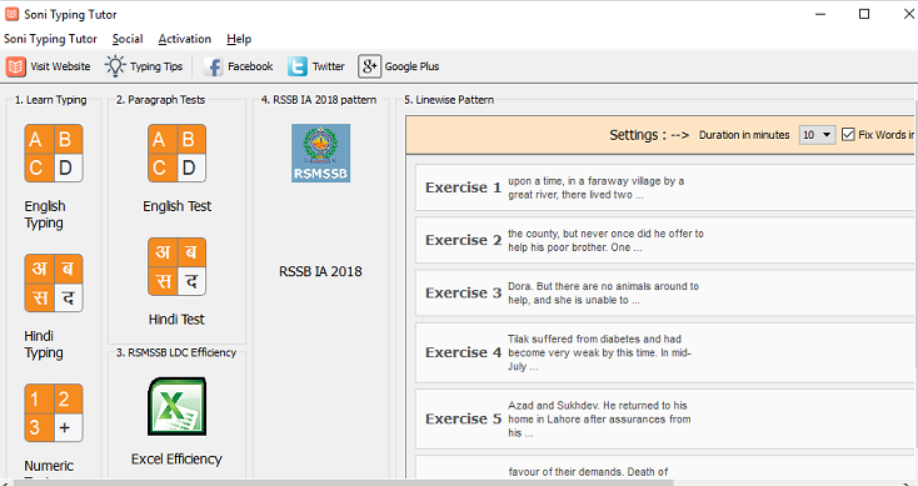Open the Duration in minutes dropdown

(817, 135)
